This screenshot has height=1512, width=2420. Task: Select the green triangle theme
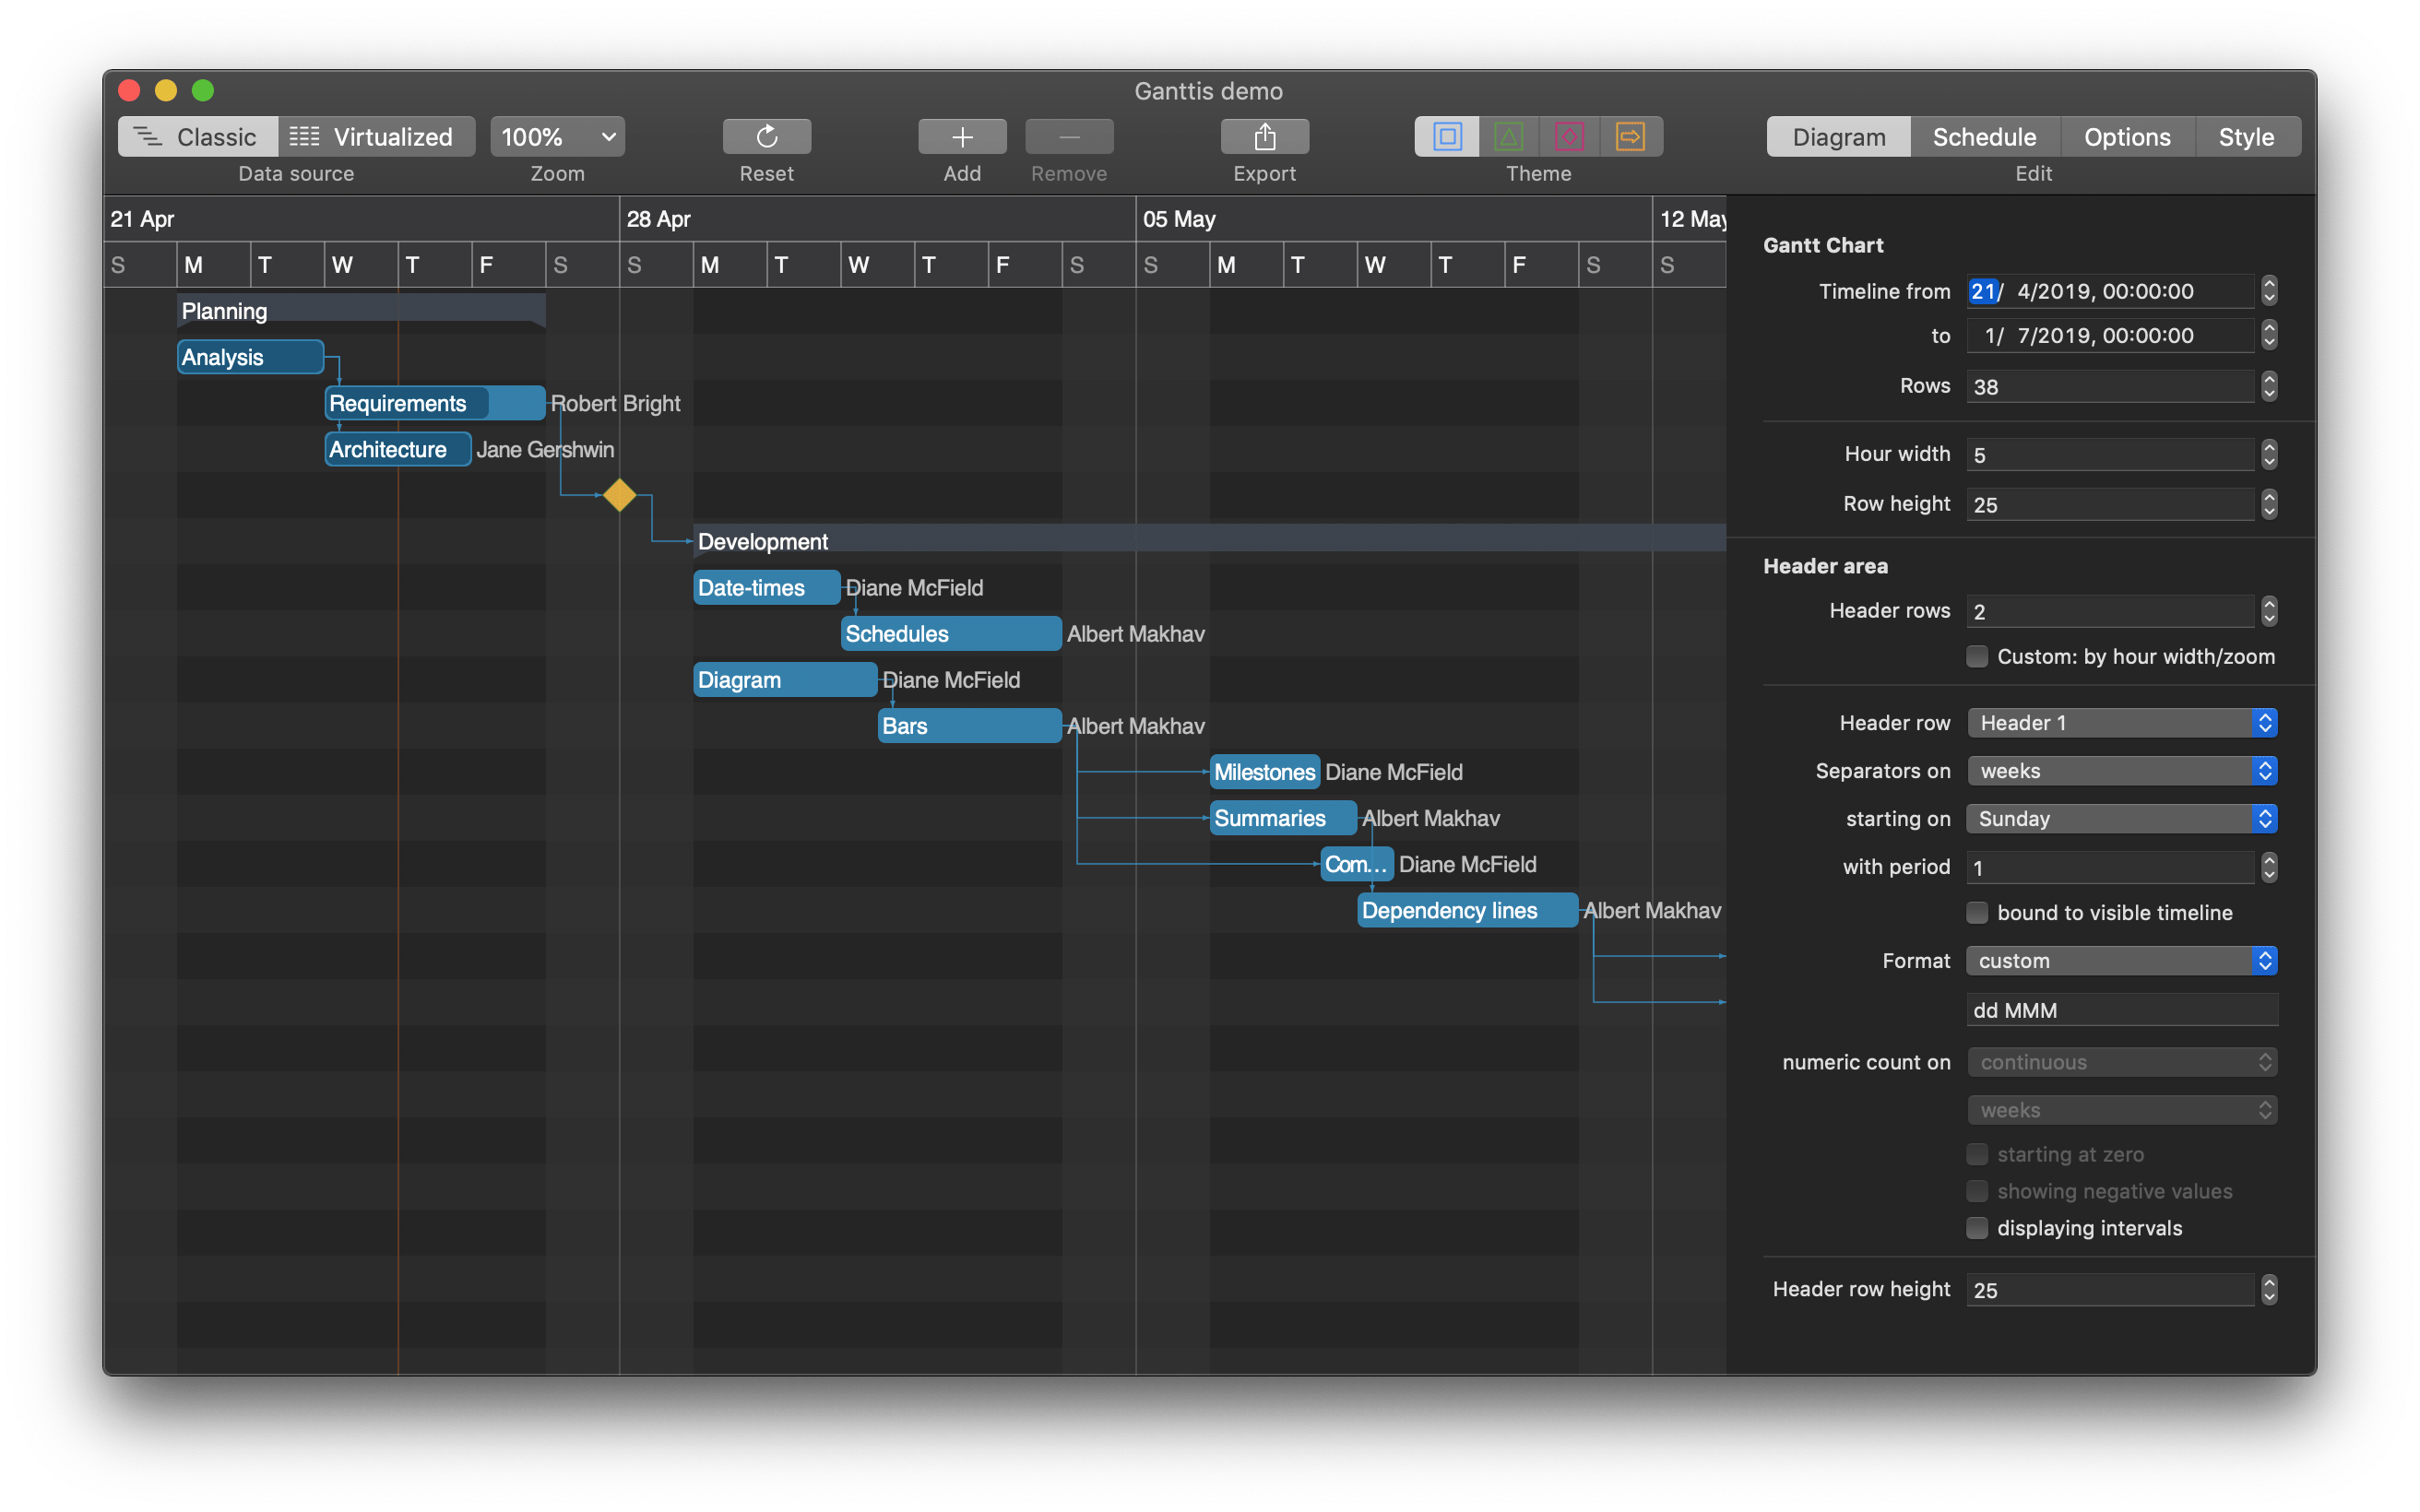click(x=1508, y=136)
